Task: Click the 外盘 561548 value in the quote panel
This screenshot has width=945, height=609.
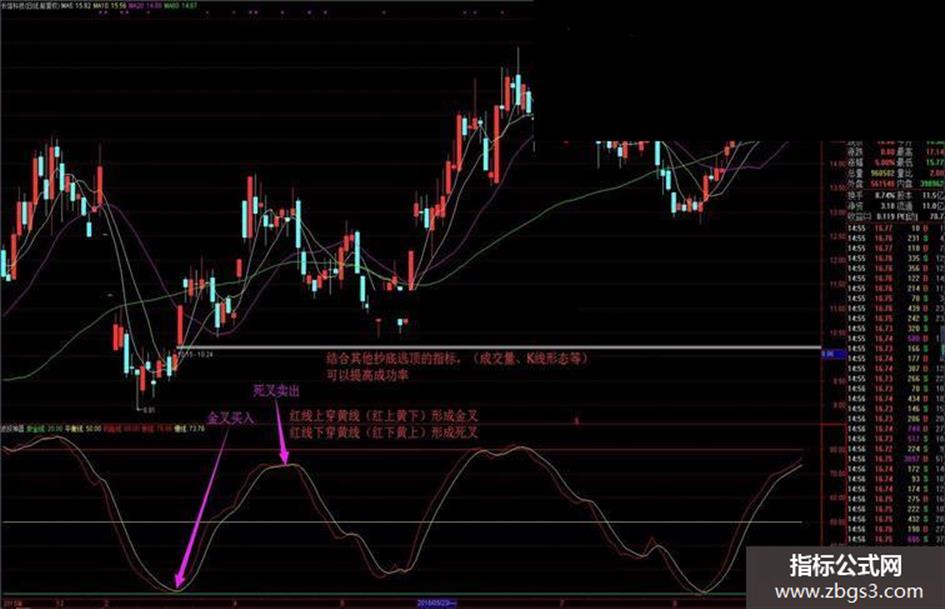Action: tap(882, 183)
